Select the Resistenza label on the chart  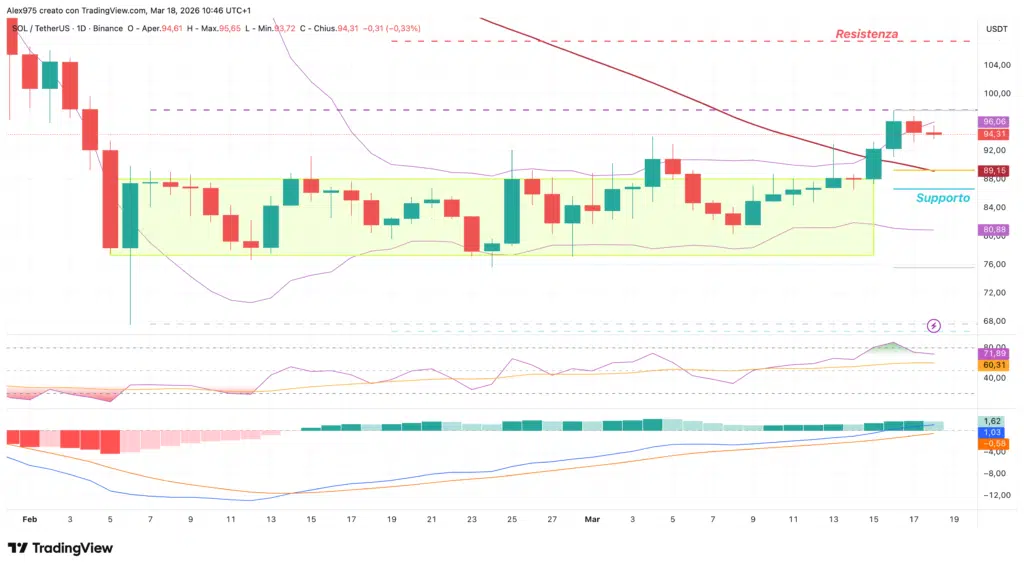coord(866,34)
